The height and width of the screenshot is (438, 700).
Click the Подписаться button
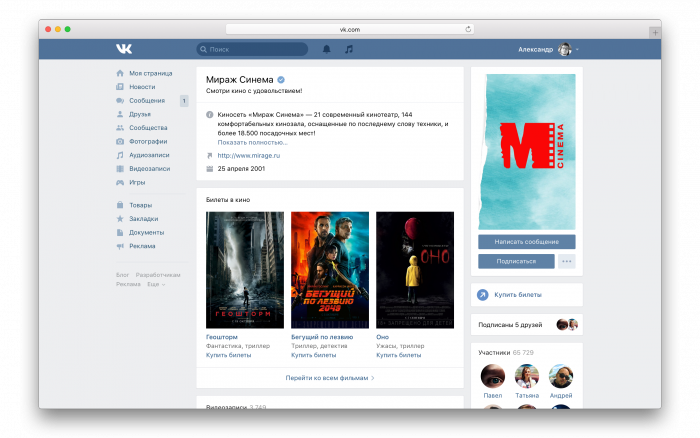[516, 261]
